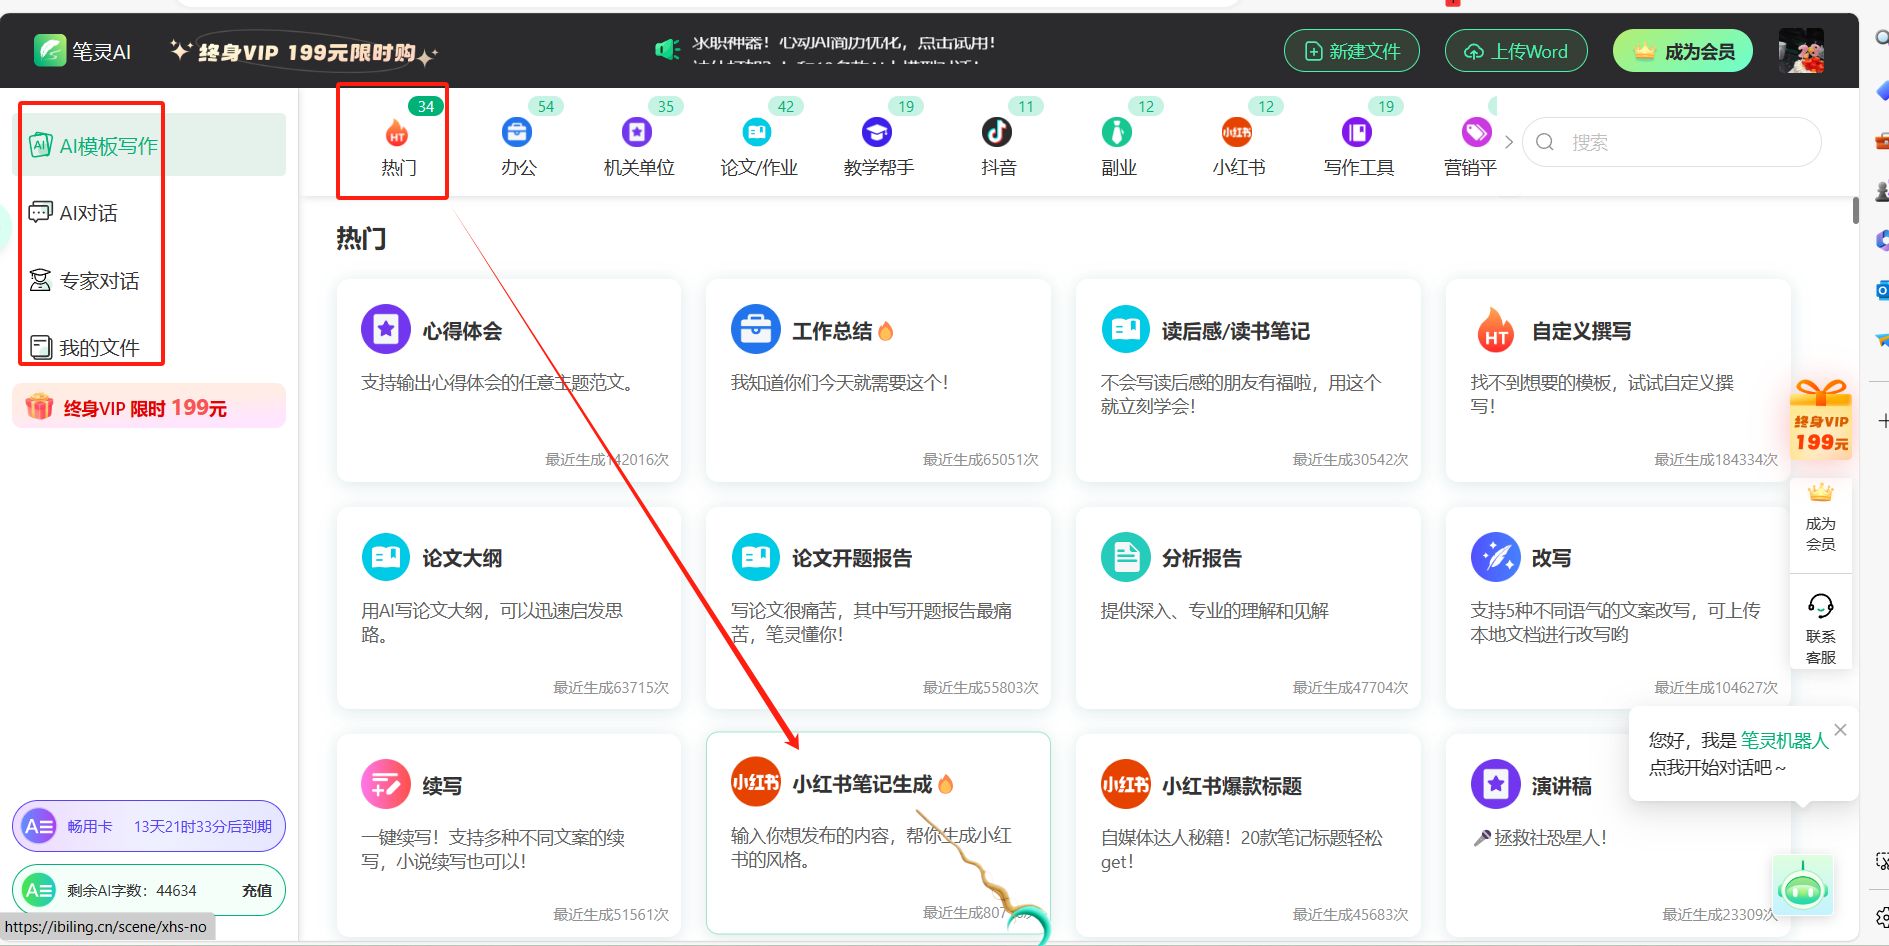The width and height of the screenshot is (1889, 946).
Task: Click description text 提供深入、专业的理解和见解
Action: 1214,610
